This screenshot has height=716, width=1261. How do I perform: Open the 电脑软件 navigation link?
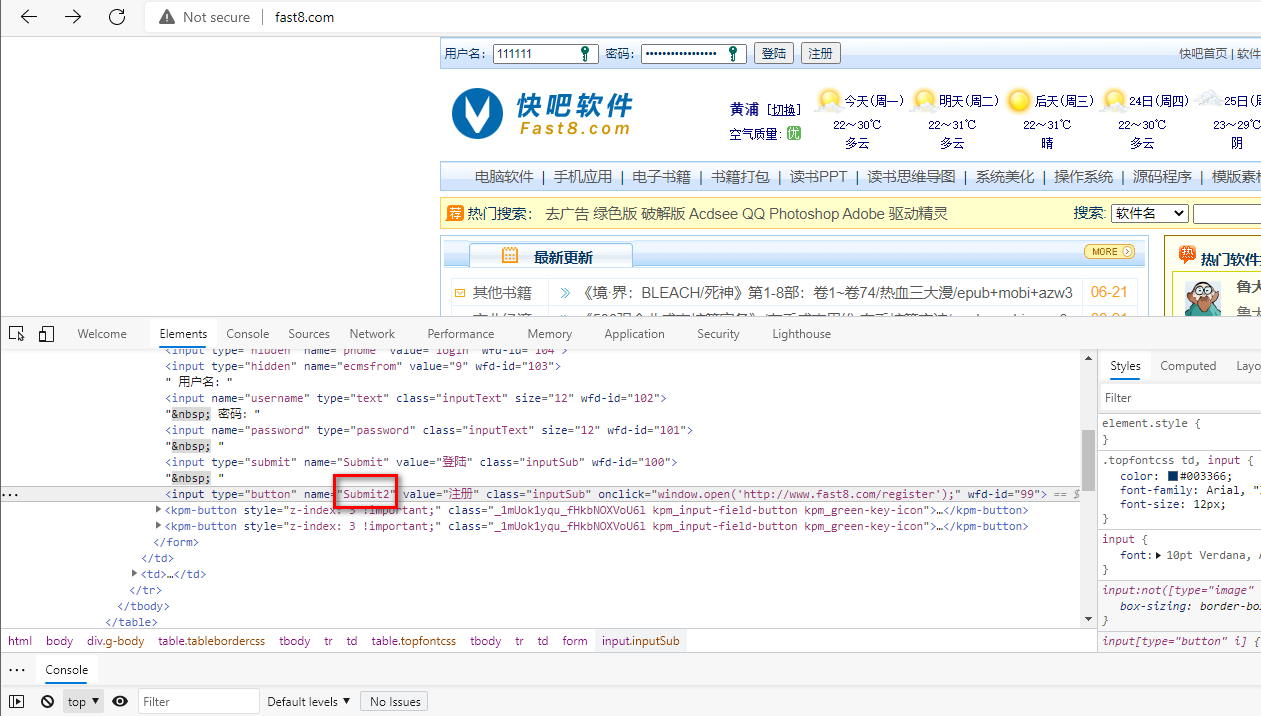(x=504, y=177)
